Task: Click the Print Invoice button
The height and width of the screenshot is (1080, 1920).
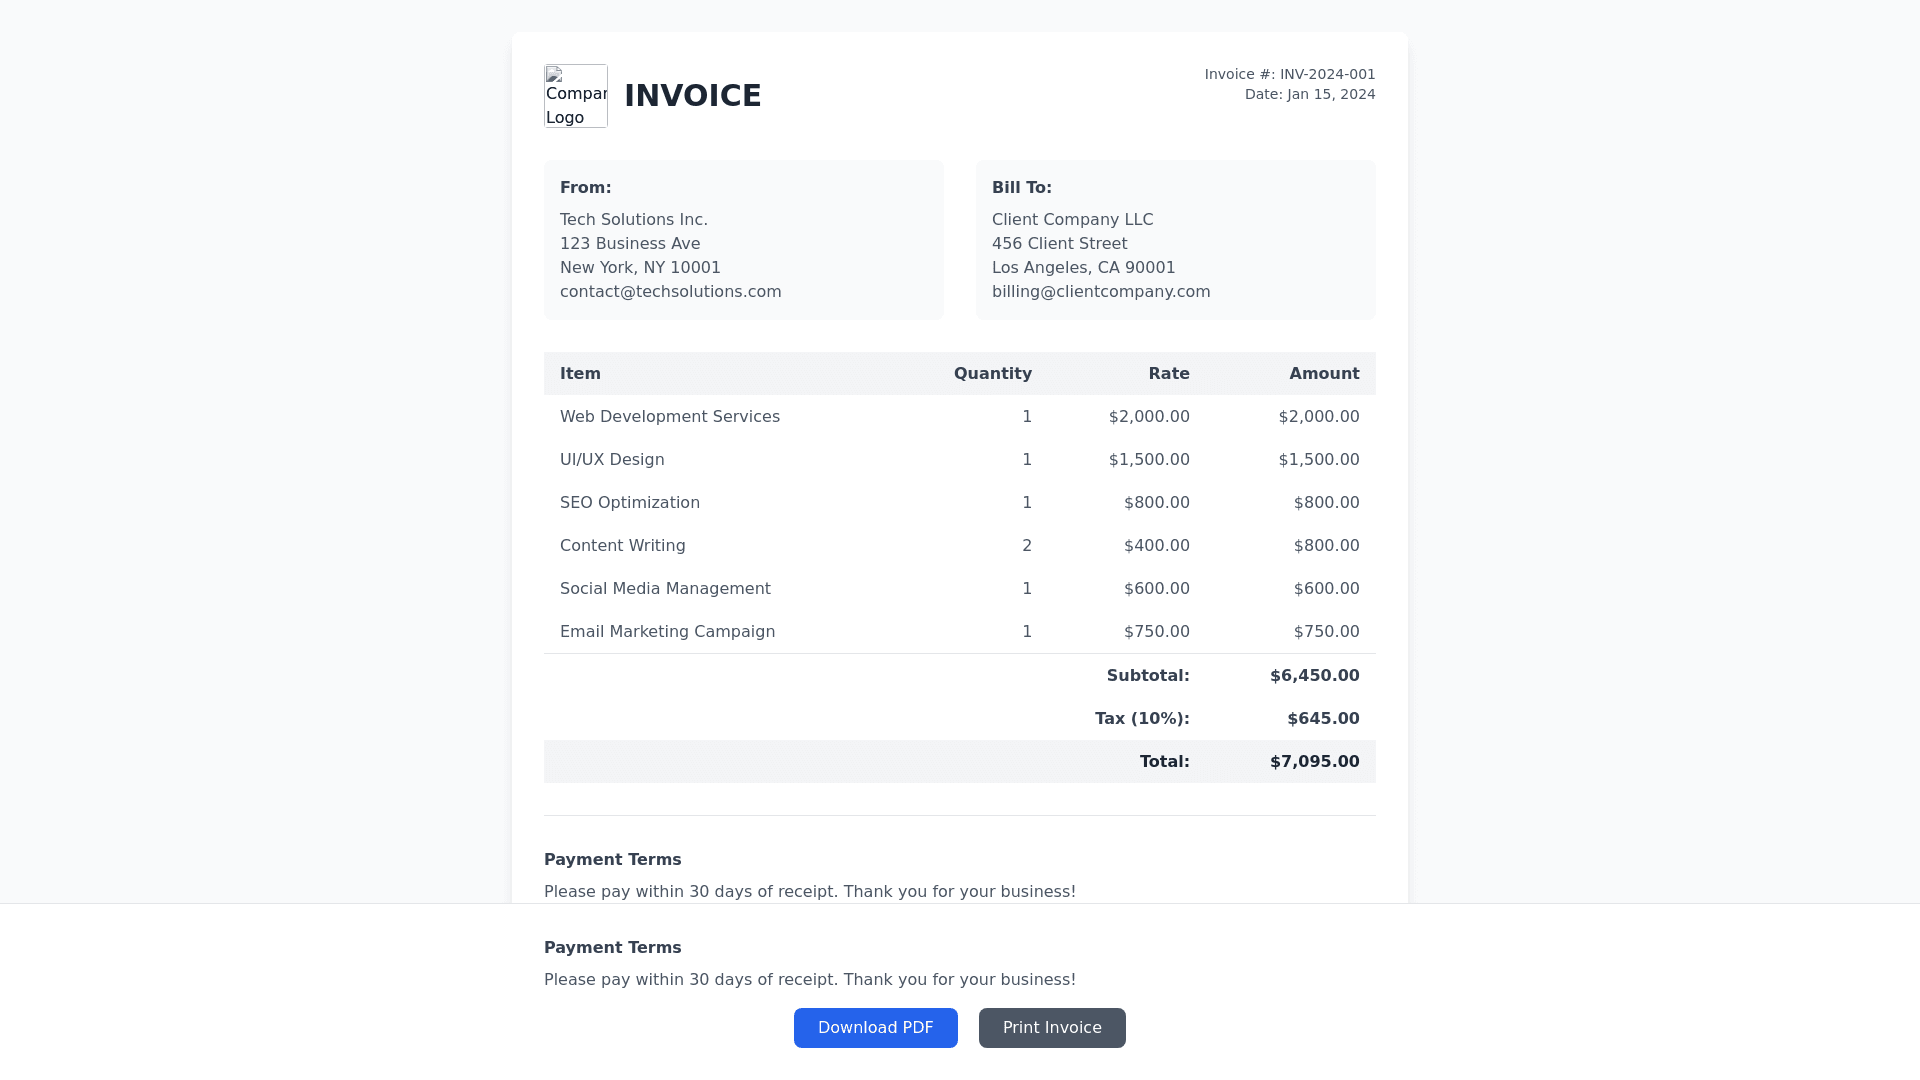Action: (1052, 1028)
